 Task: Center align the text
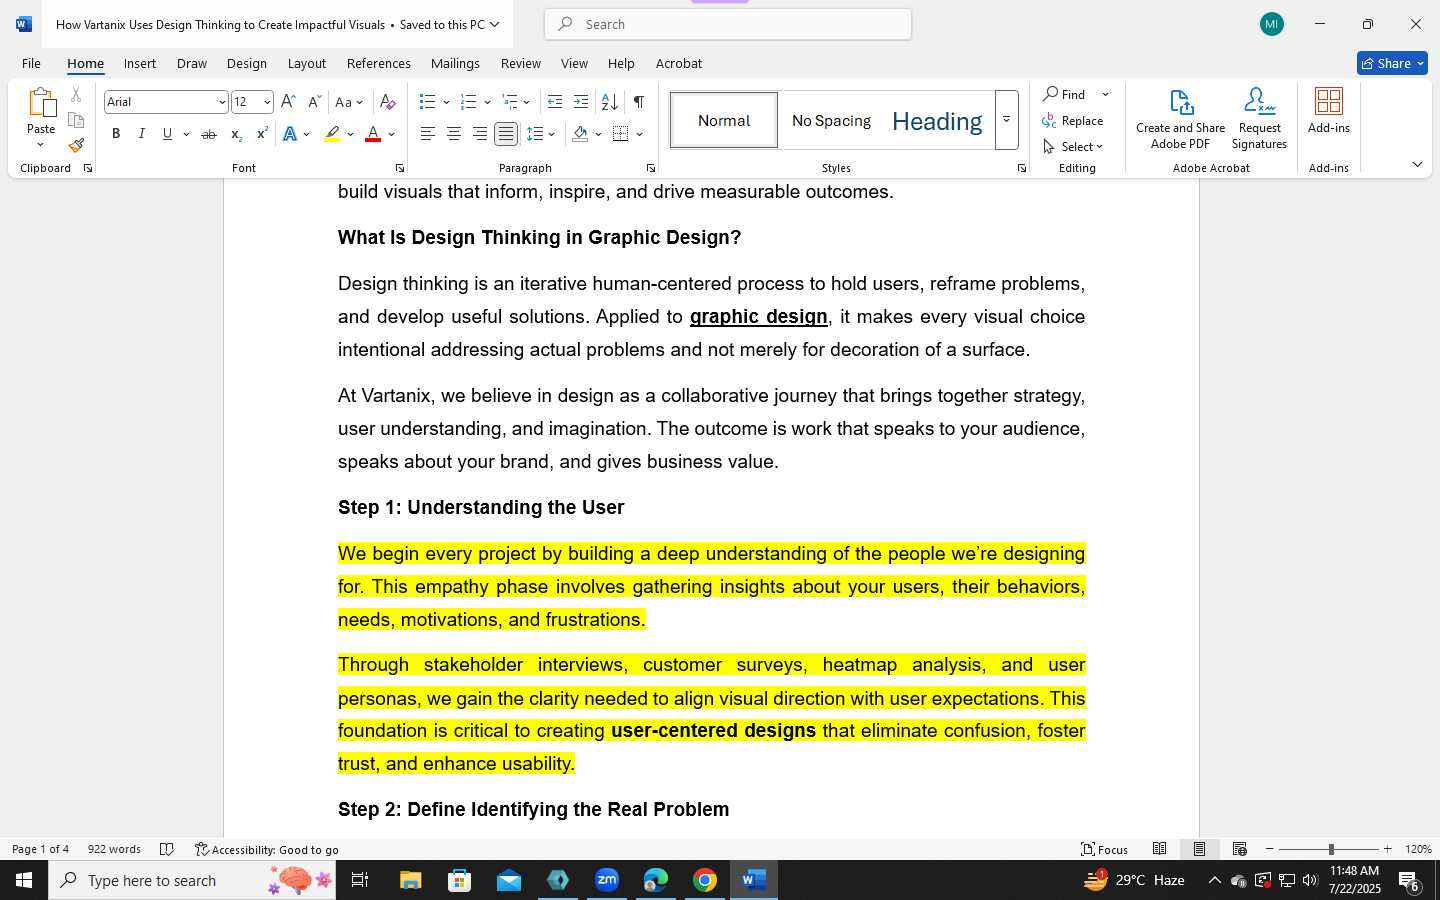(x=453, y=134)
